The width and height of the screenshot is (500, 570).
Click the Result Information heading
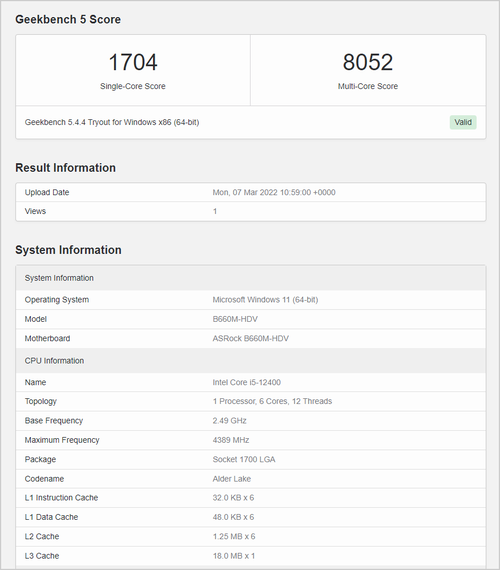(x=65, y=168)
